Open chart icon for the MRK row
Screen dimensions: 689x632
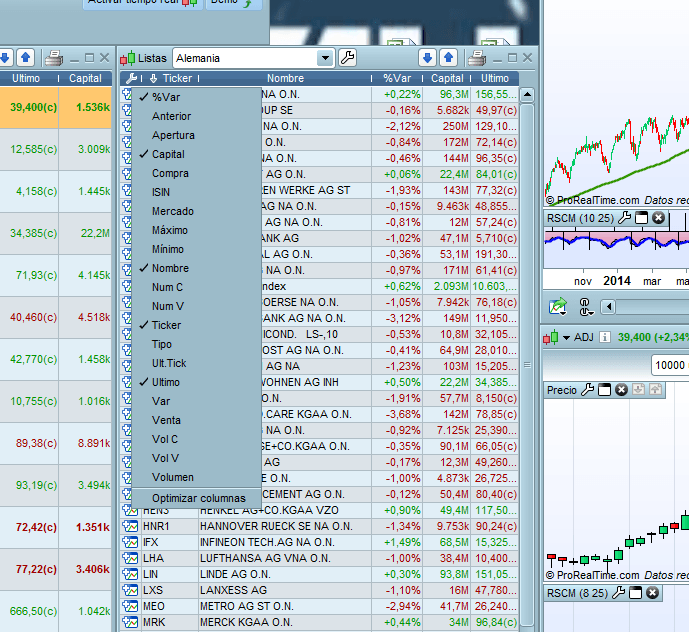pos(130,622)
